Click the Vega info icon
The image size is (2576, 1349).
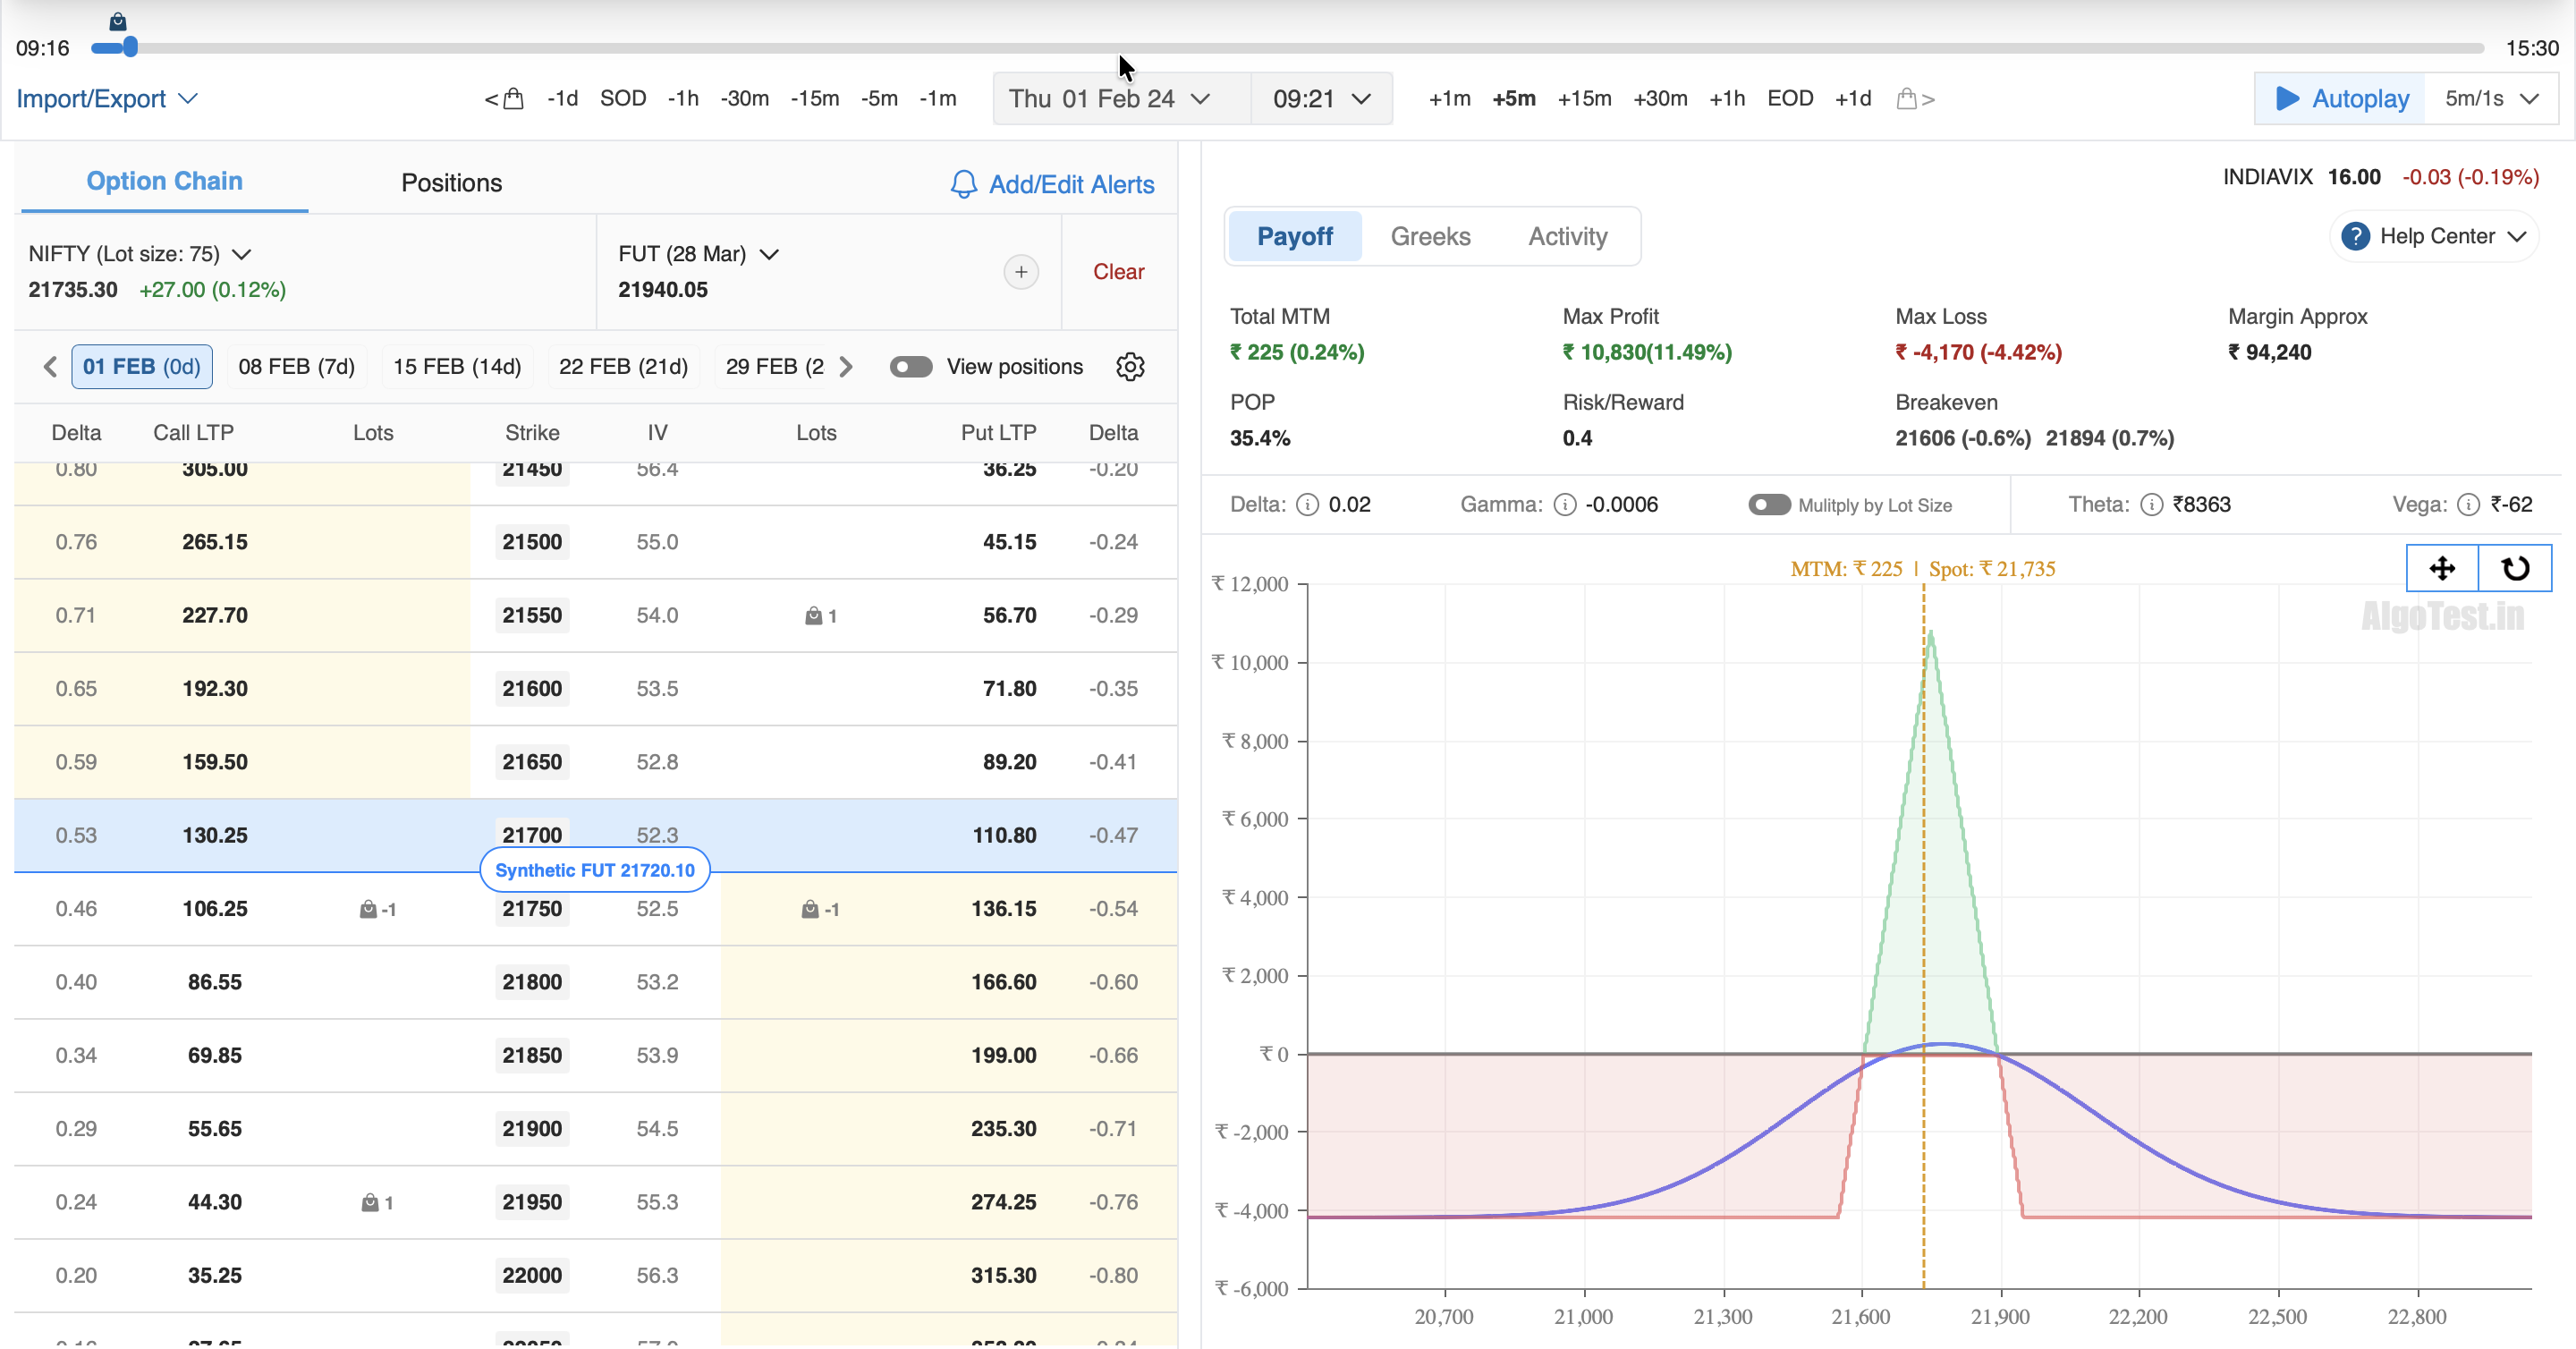click(x=2467, y=505)
